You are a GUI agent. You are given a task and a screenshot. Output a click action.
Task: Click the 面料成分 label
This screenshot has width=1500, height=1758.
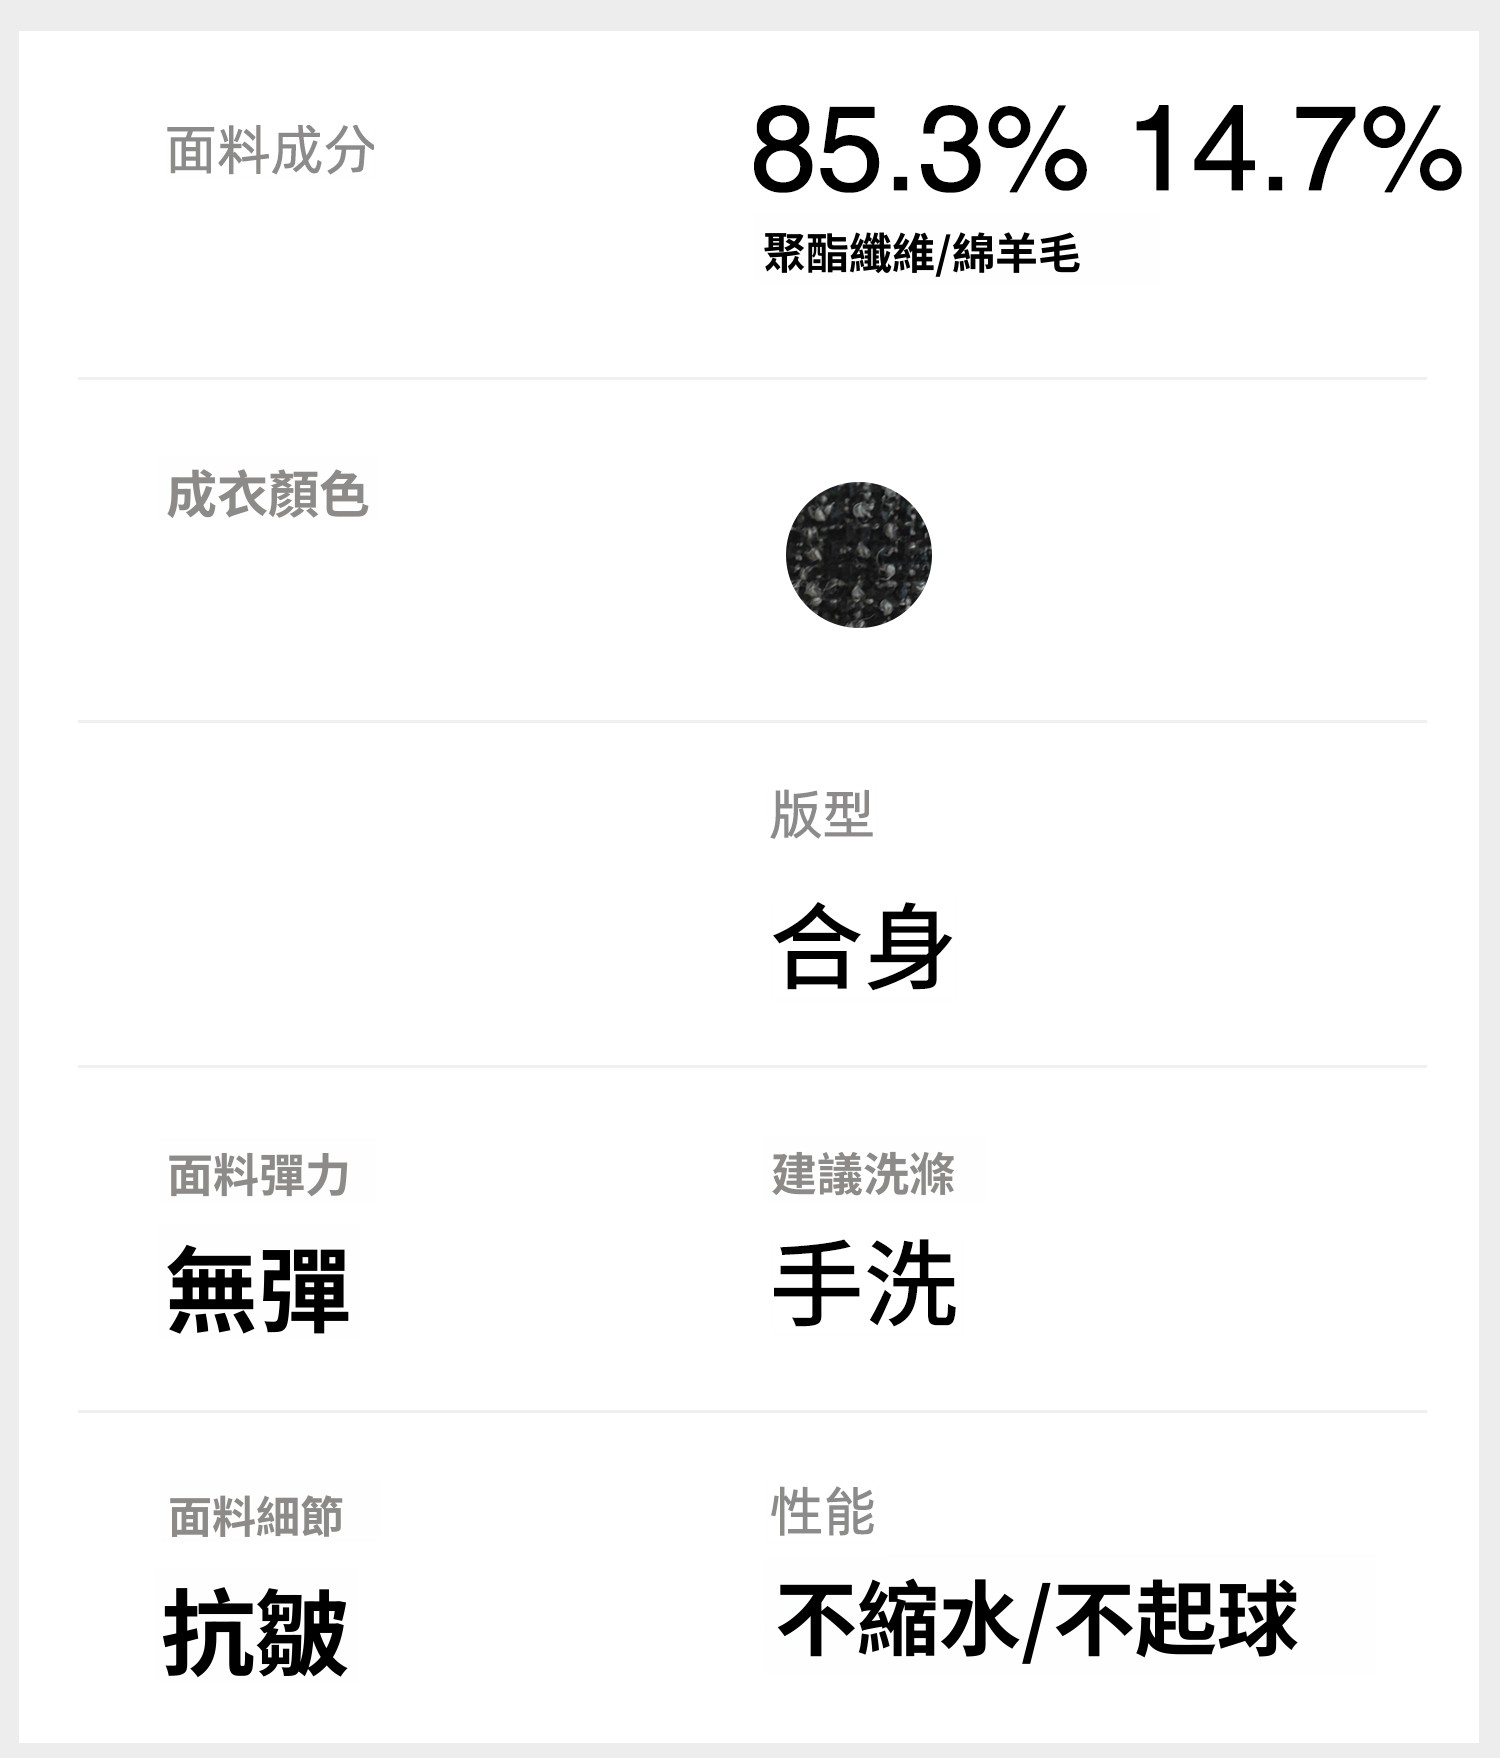coord(270,151)
